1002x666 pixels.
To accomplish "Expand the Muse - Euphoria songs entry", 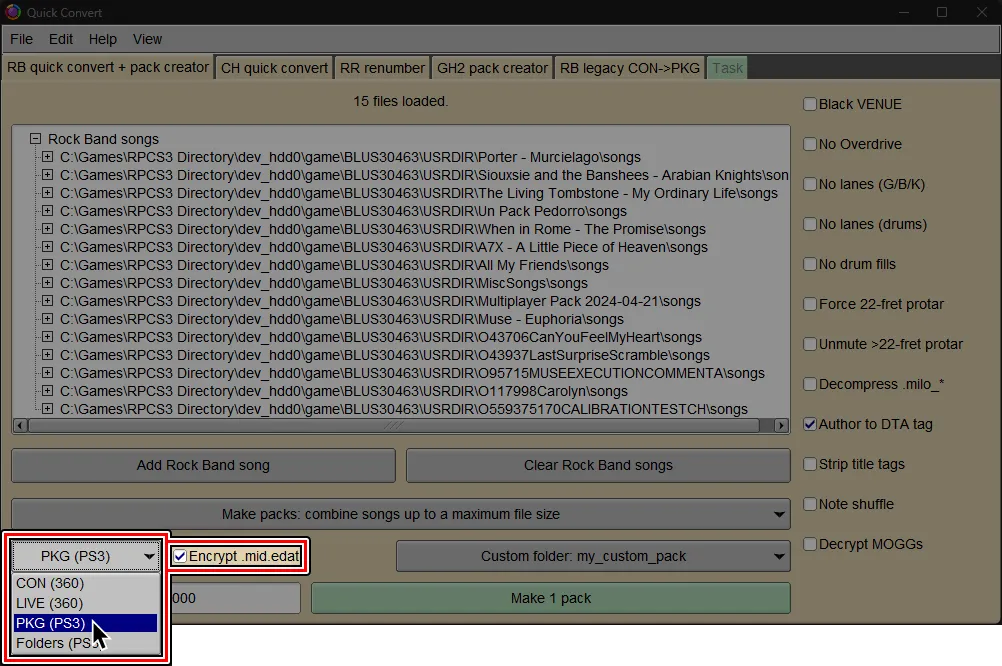I will 47,319.
